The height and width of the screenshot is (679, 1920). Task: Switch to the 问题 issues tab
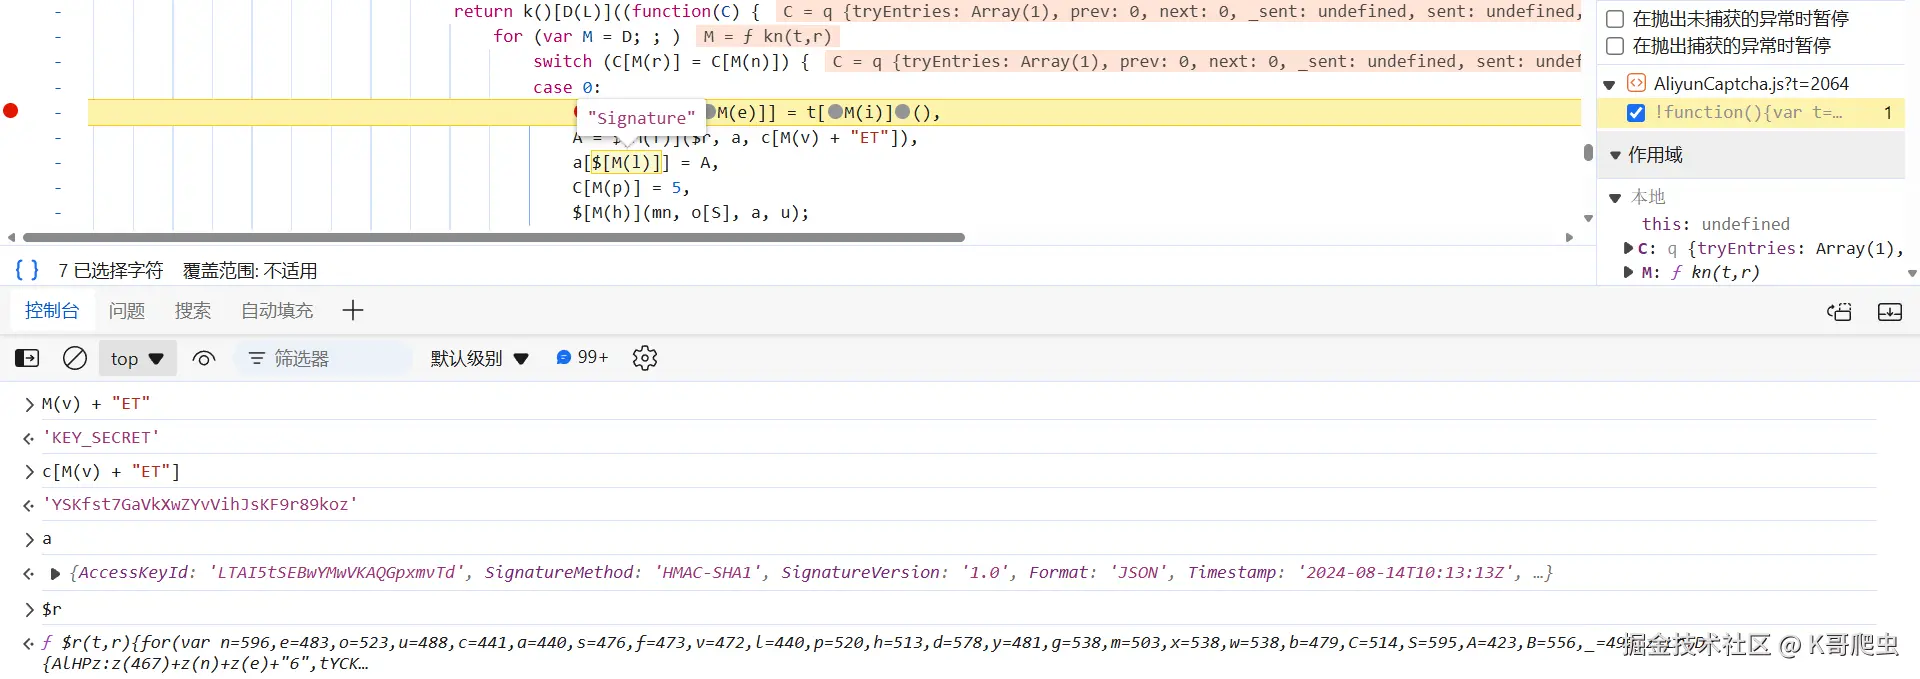click(127, 311)
